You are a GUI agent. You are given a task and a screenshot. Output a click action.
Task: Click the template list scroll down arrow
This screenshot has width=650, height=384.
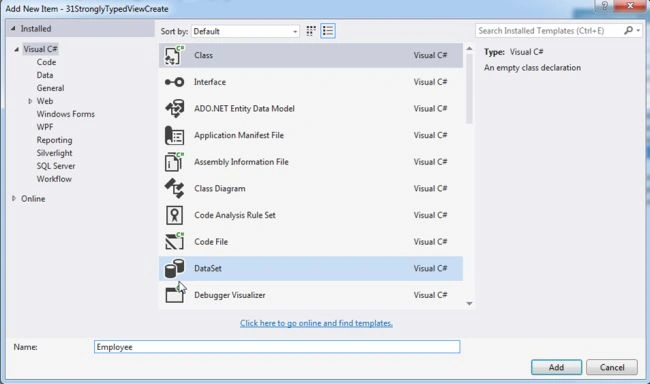[469, 304]
